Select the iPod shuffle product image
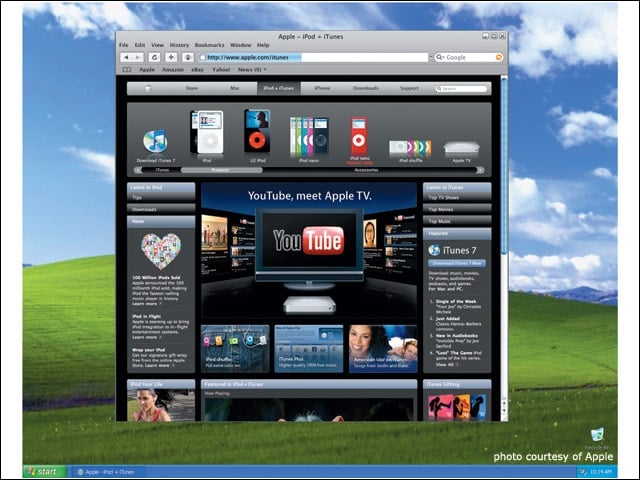The height and width of the screenshot is (480, 640). (410, 147)
